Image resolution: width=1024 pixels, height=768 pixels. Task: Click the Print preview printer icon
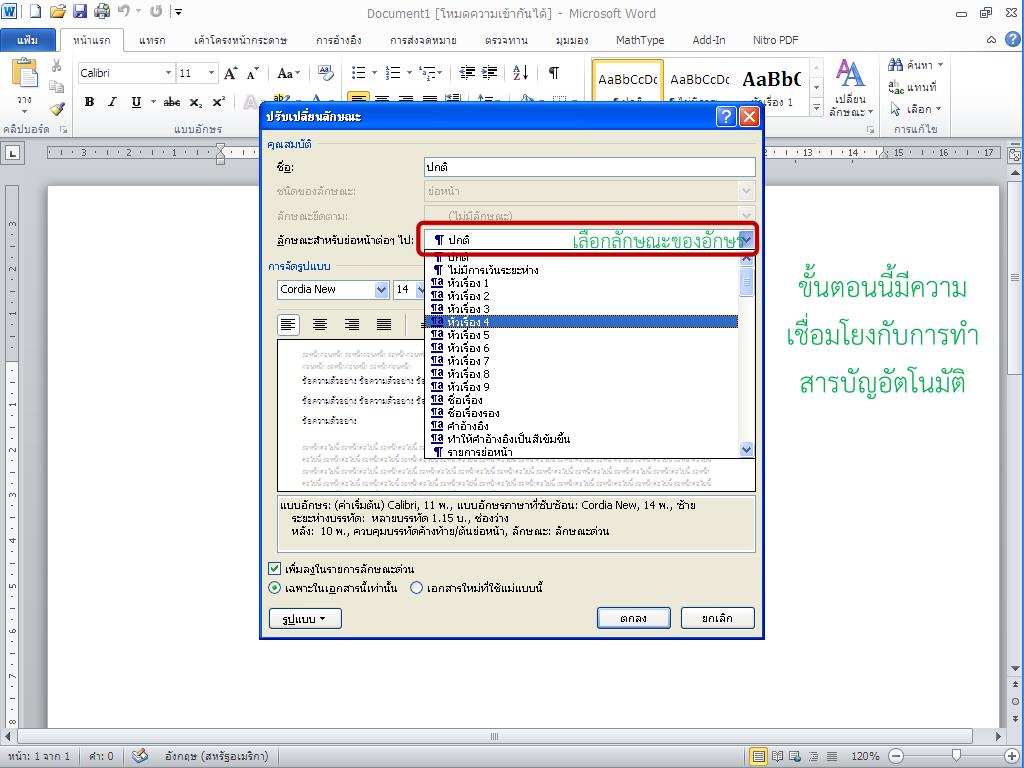click(102, 11)
